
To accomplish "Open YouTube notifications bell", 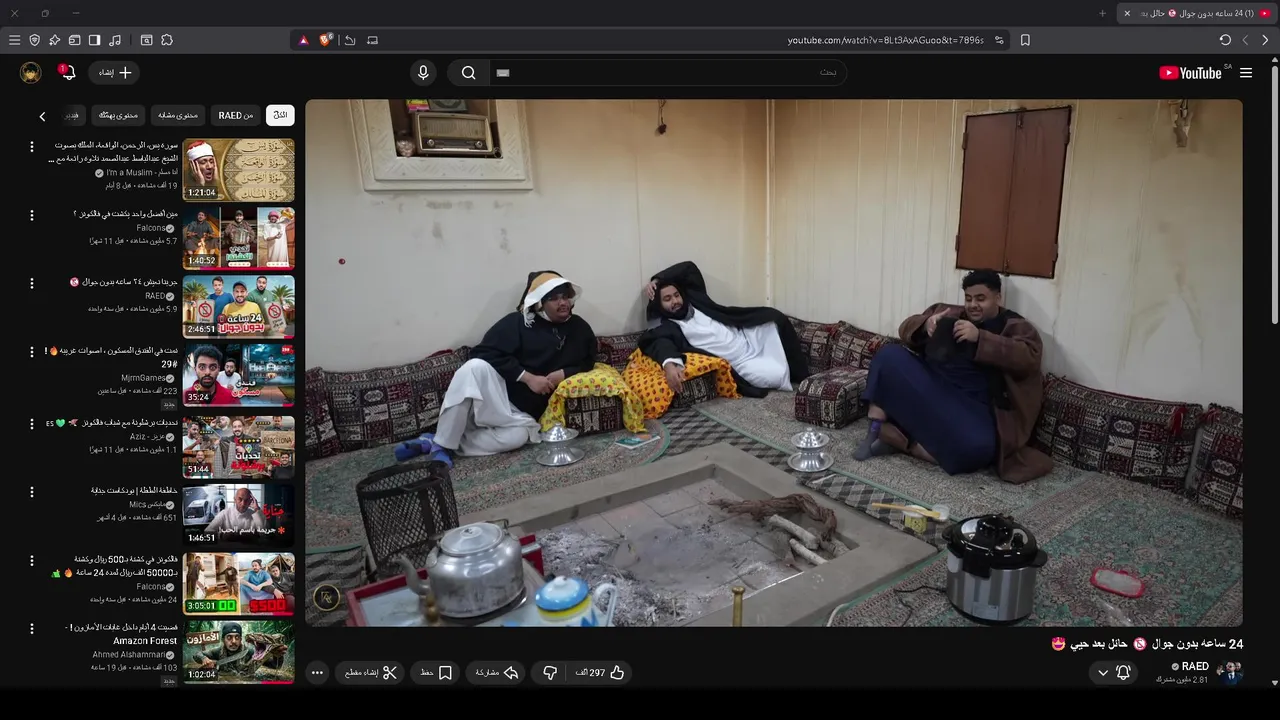I will (x=67, y=73).
